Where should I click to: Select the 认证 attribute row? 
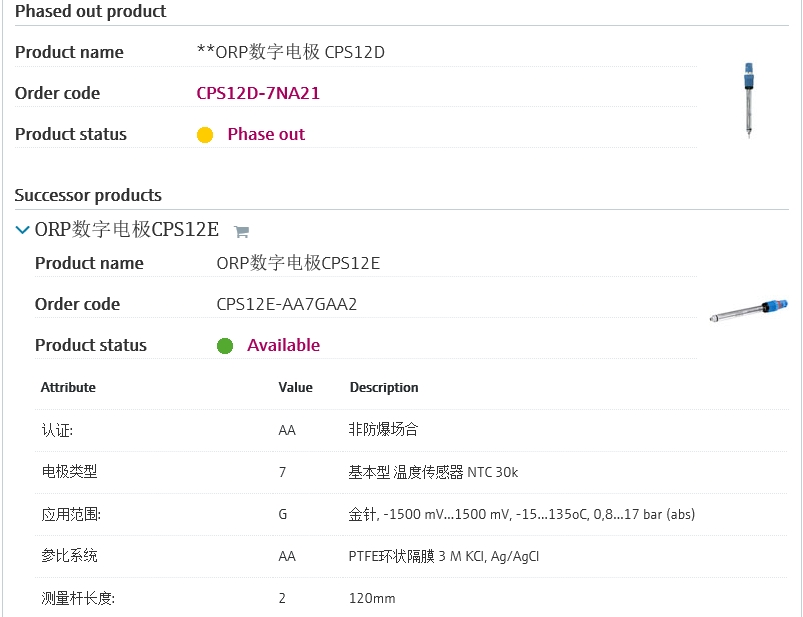coord(57,430)
